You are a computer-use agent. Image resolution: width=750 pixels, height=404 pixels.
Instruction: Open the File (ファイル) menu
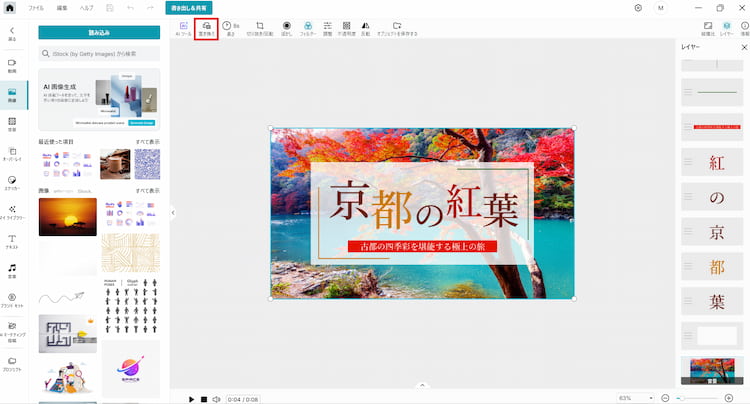coord(36,8)
